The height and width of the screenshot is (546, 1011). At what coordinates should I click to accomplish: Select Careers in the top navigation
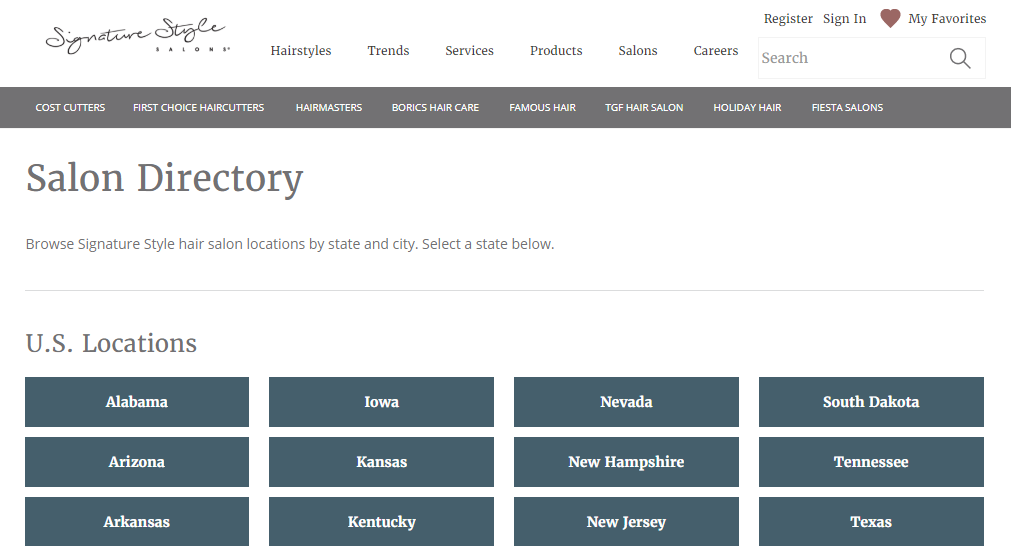click(716, 51)
